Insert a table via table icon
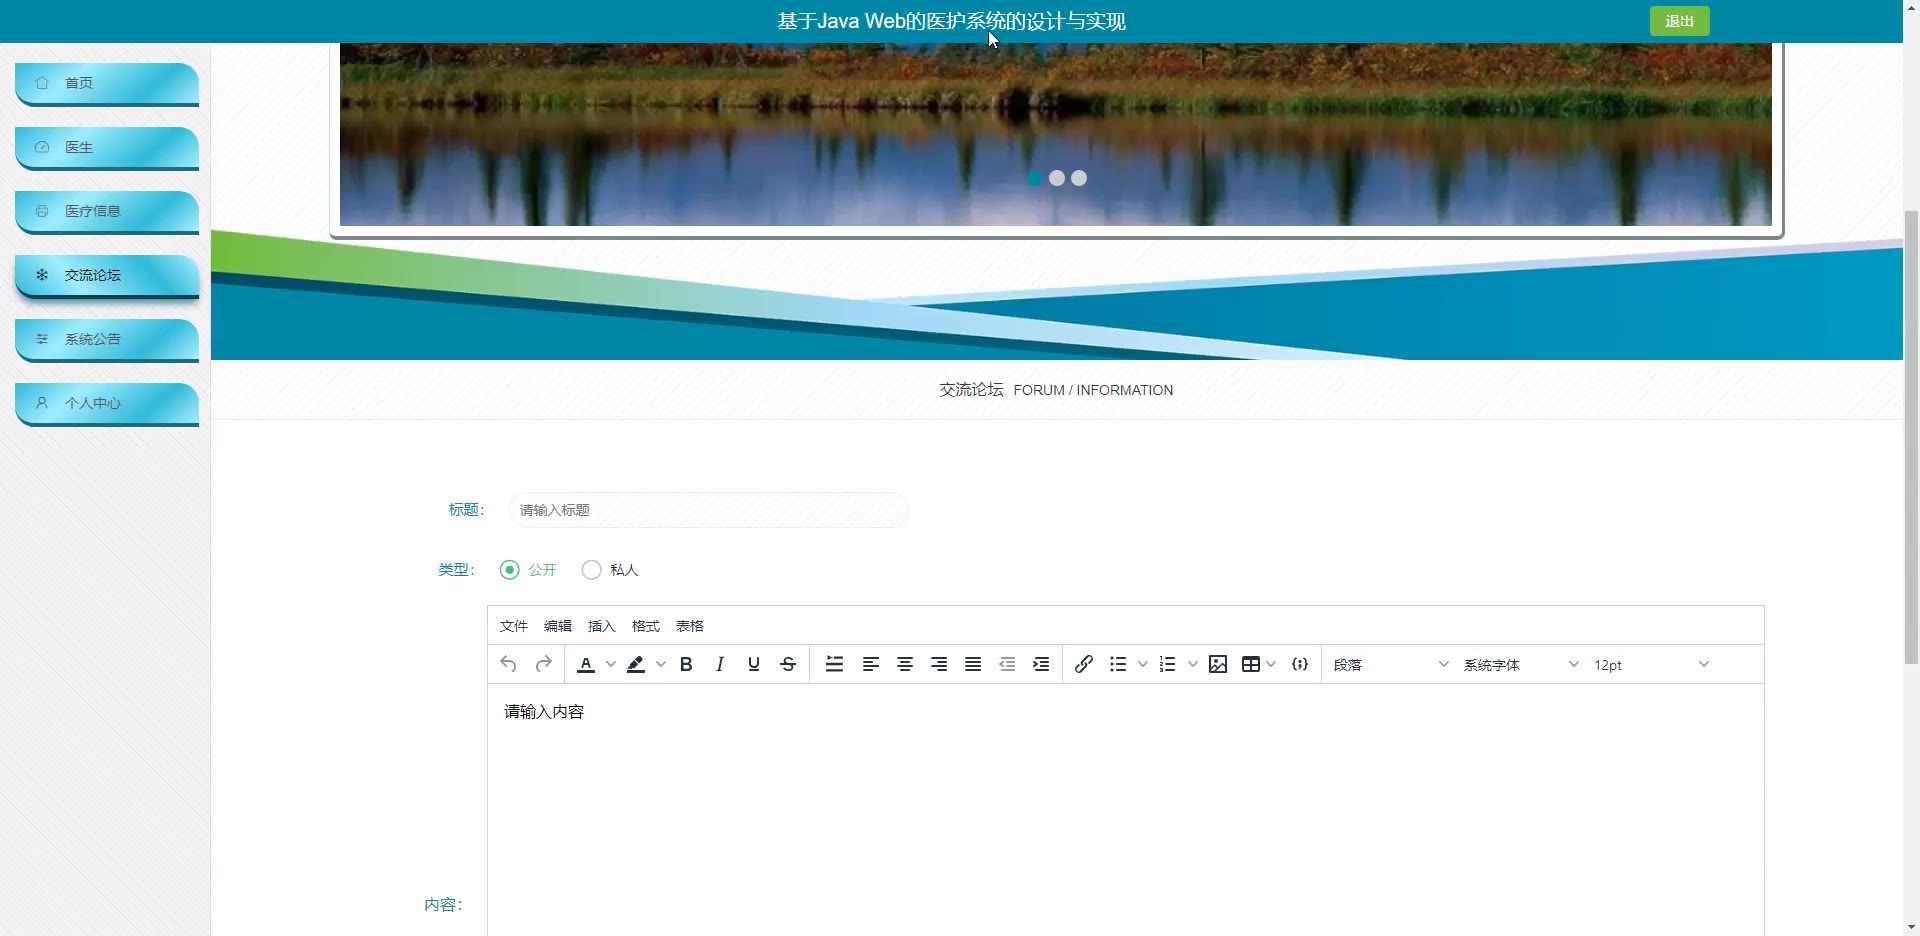The height and width of the screenshot is (936, 1920). (x=1250, y=664)
